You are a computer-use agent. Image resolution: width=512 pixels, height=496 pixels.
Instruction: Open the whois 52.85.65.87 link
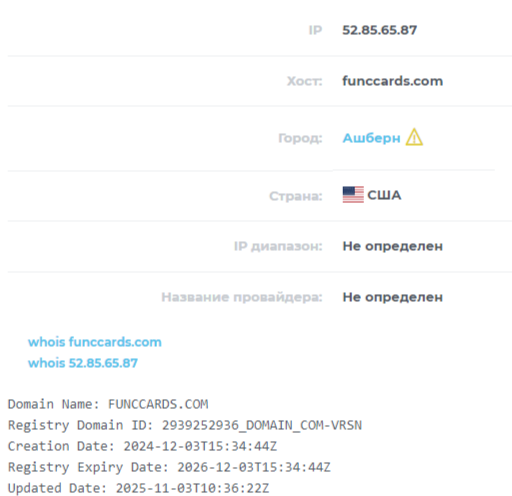pyautogui.click(x=83, y=363)
